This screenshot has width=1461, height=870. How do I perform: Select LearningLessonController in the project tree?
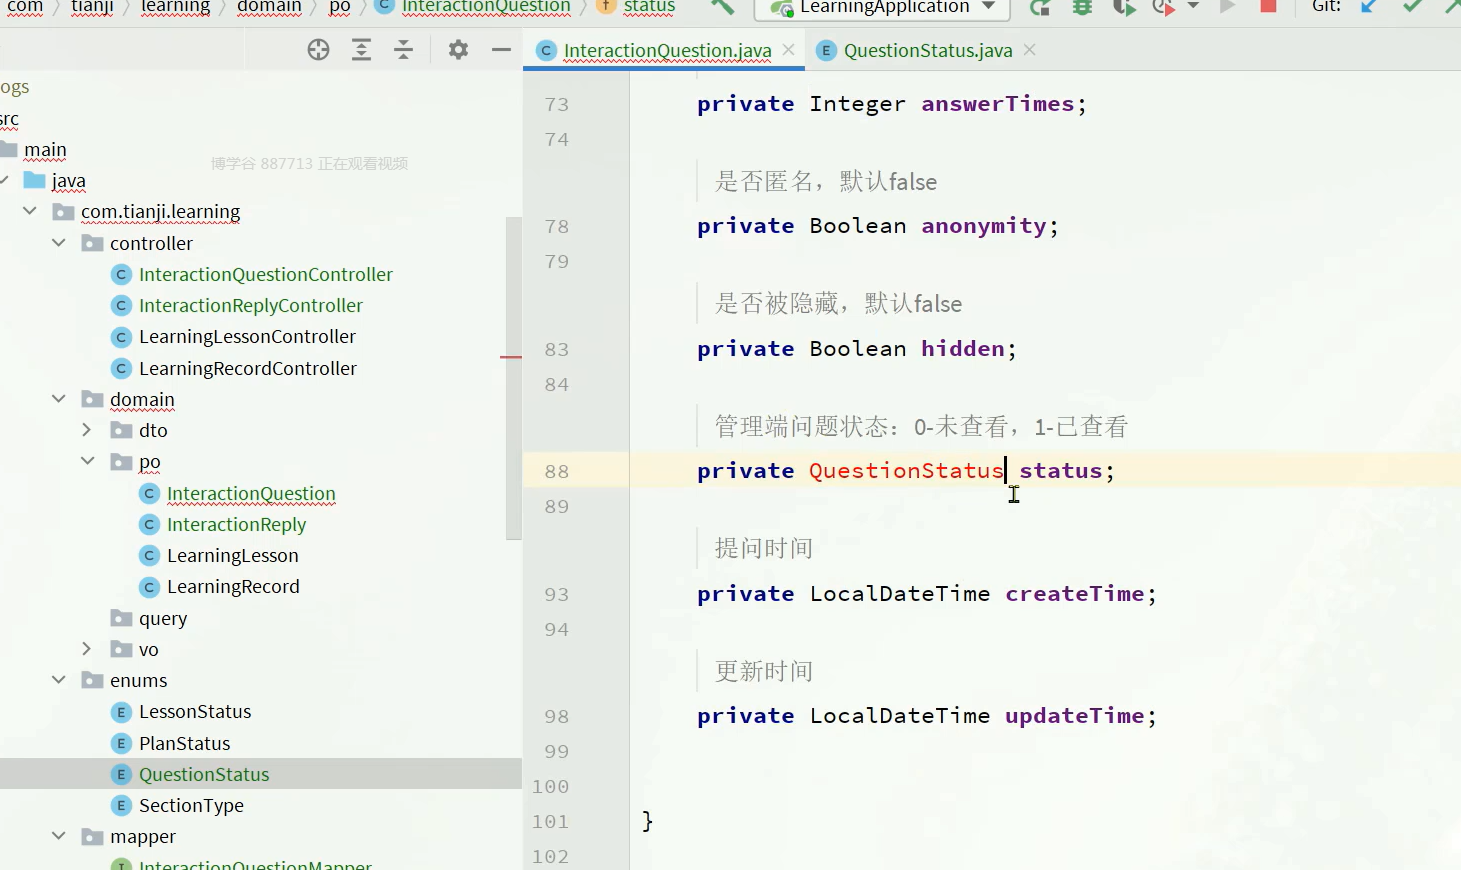tap(247, 336)
